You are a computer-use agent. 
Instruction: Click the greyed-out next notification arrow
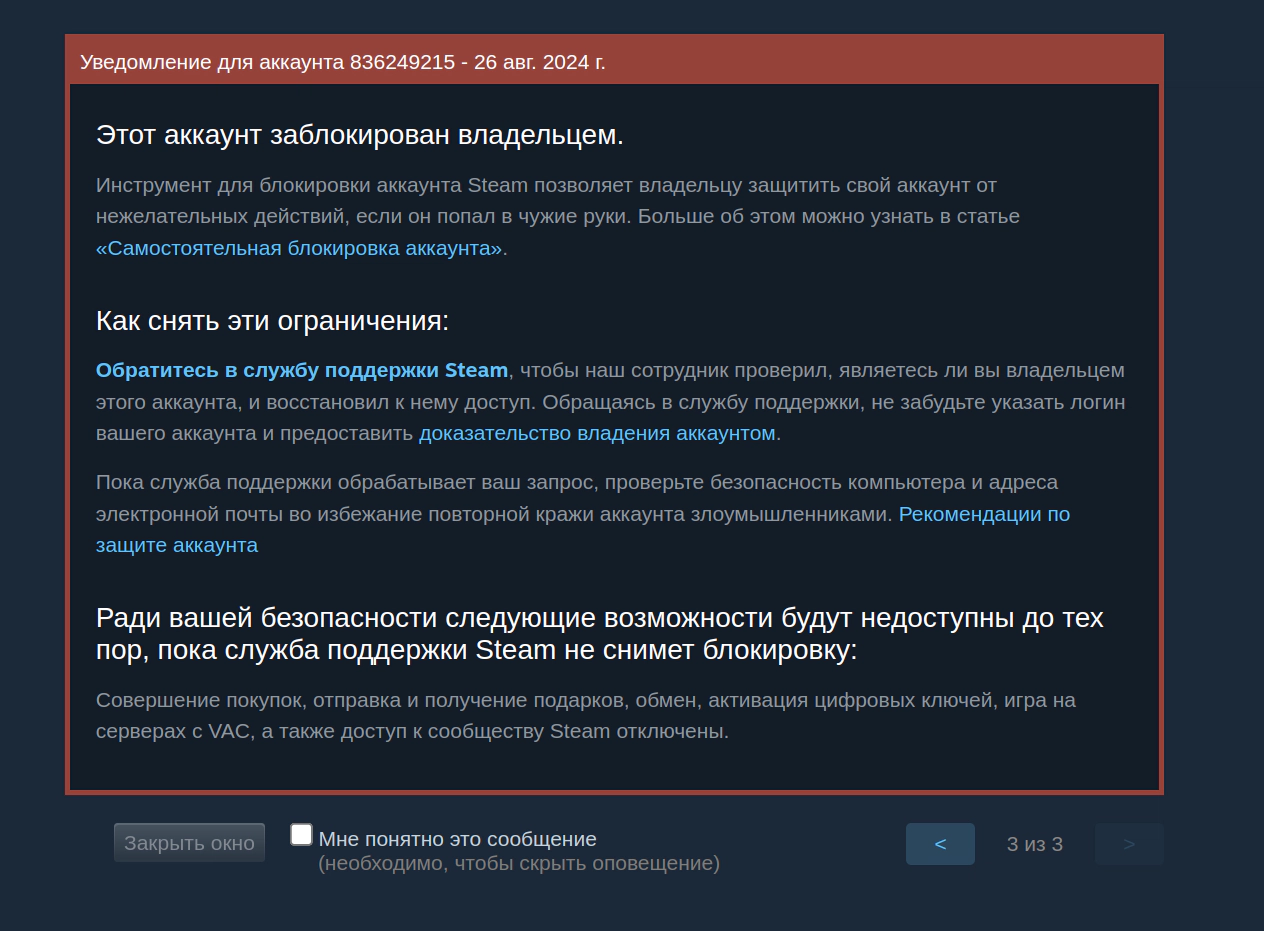coord(1129,844)
